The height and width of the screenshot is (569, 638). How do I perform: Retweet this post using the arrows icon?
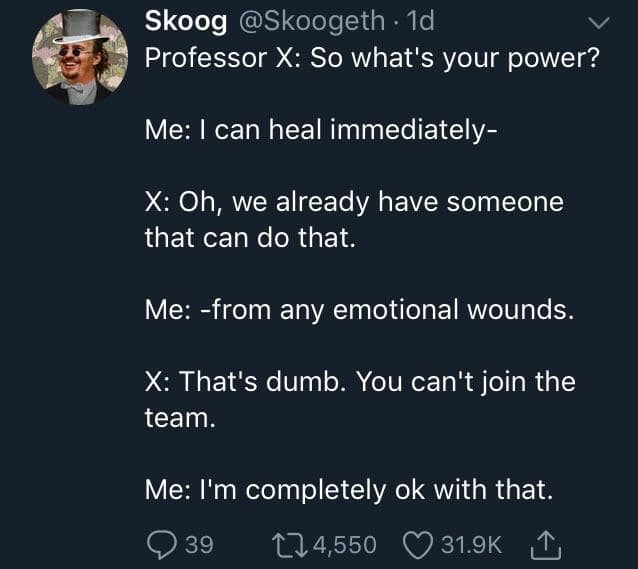click(290, 545)
